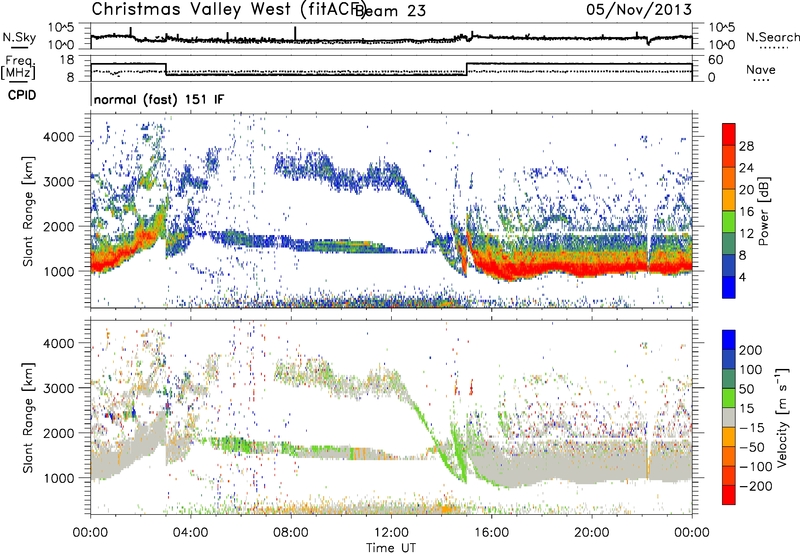Click the '3000' tick on the velocity panel

tap(58, 388)
